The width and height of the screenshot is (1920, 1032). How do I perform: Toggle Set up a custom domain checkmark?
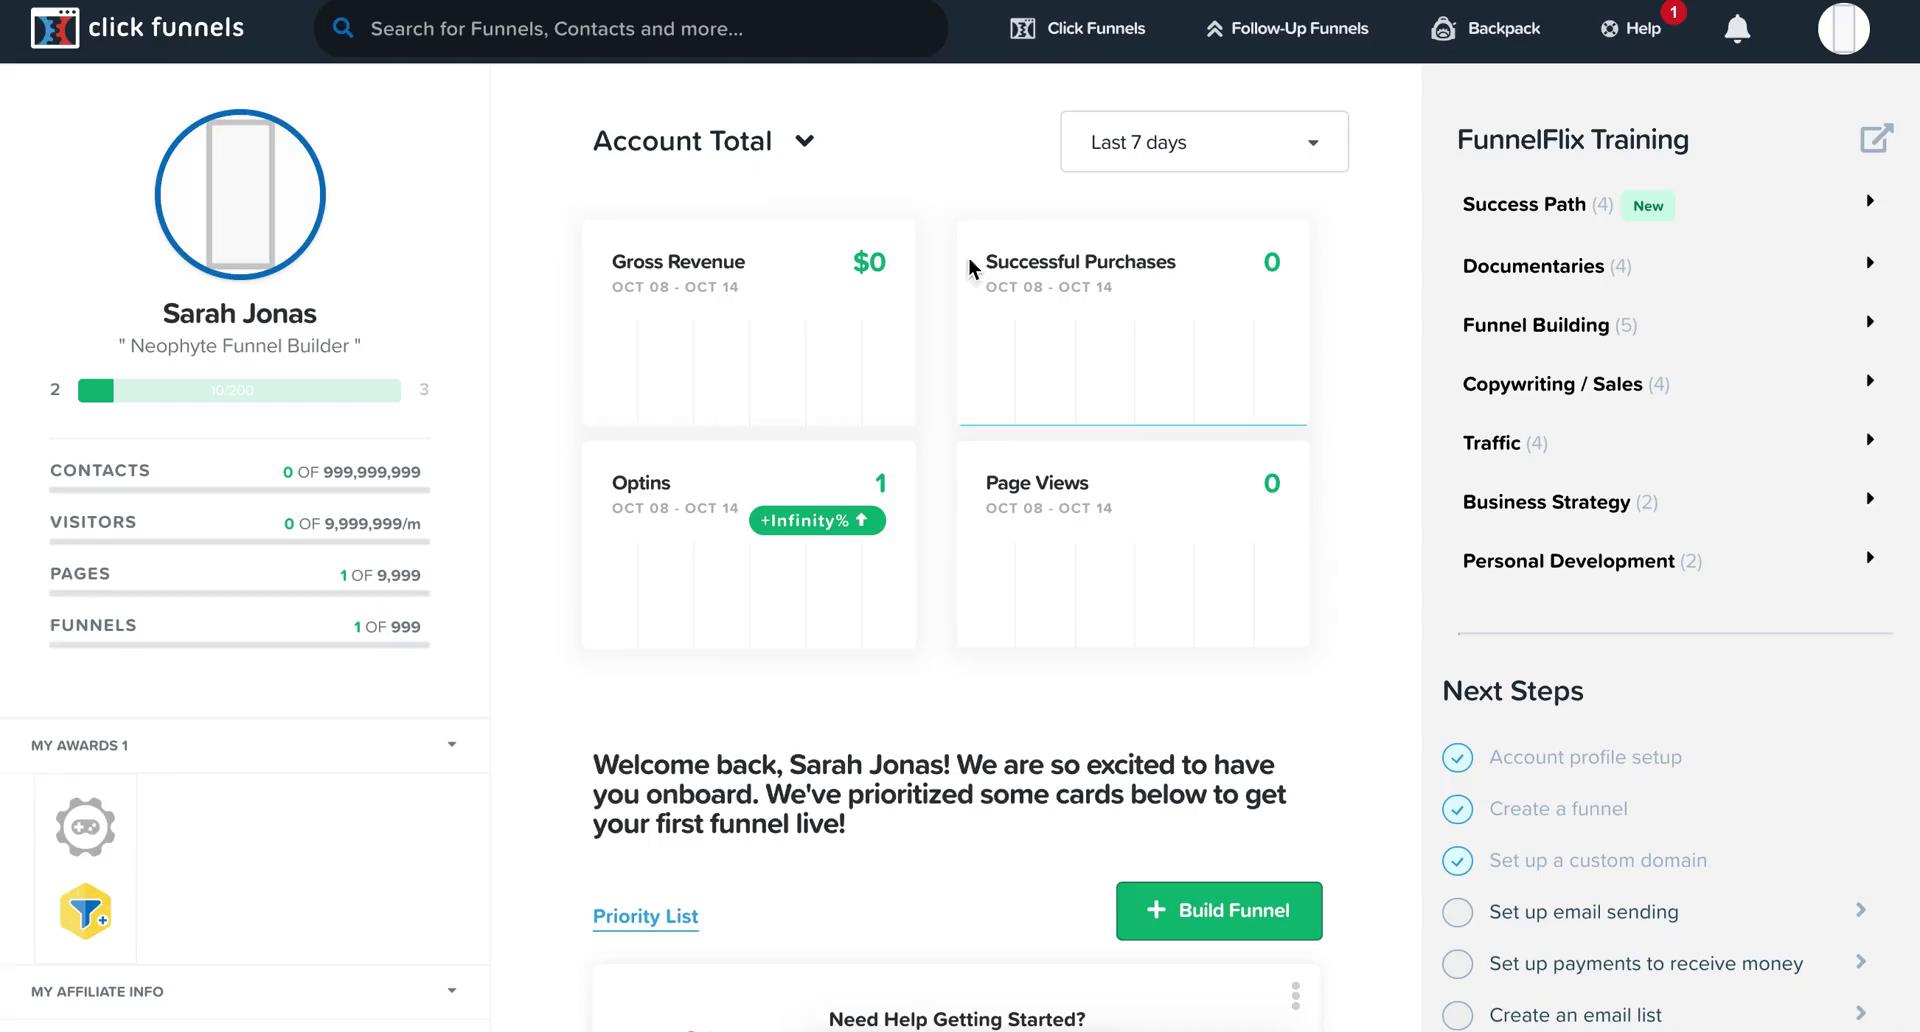[x=1457, y=861]
